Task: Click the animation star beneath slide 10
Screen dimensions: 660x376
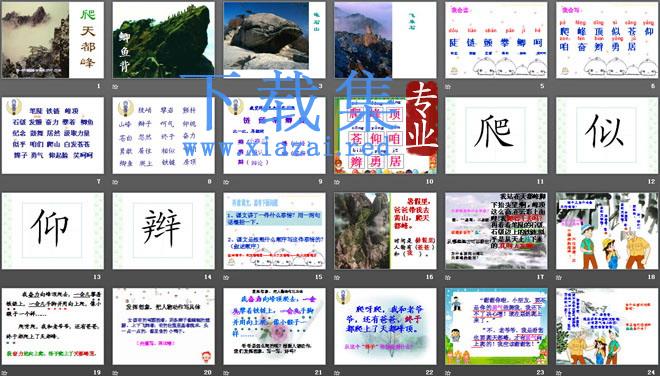Action: click(337, 182)
